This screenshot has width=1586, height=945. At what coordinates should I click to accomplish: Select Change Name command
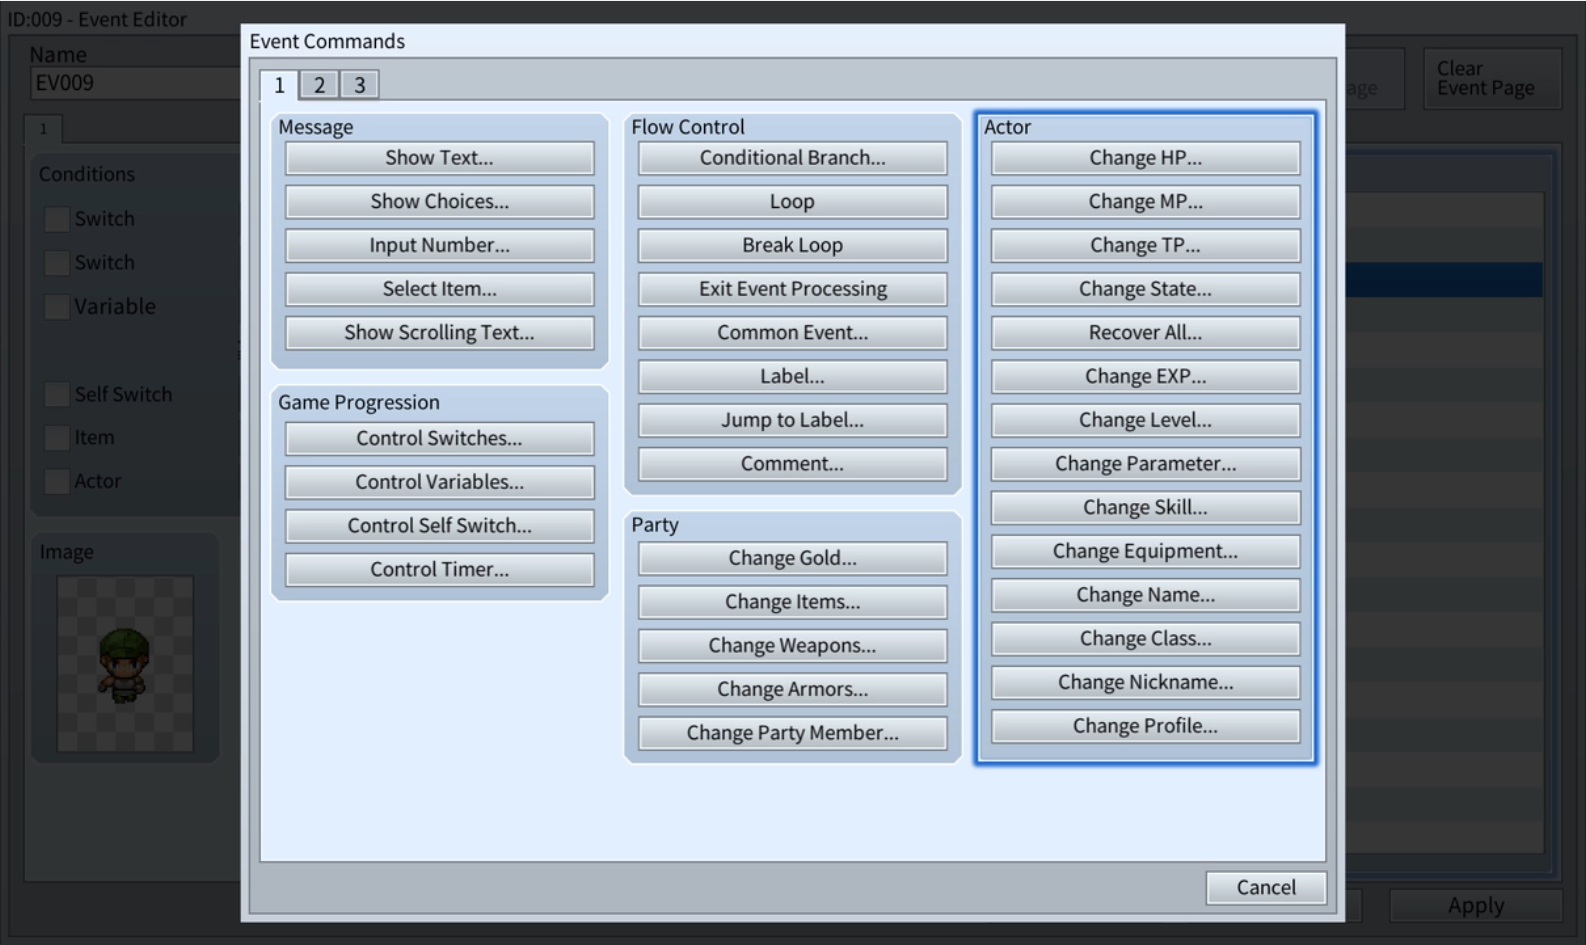(1145, 595)
